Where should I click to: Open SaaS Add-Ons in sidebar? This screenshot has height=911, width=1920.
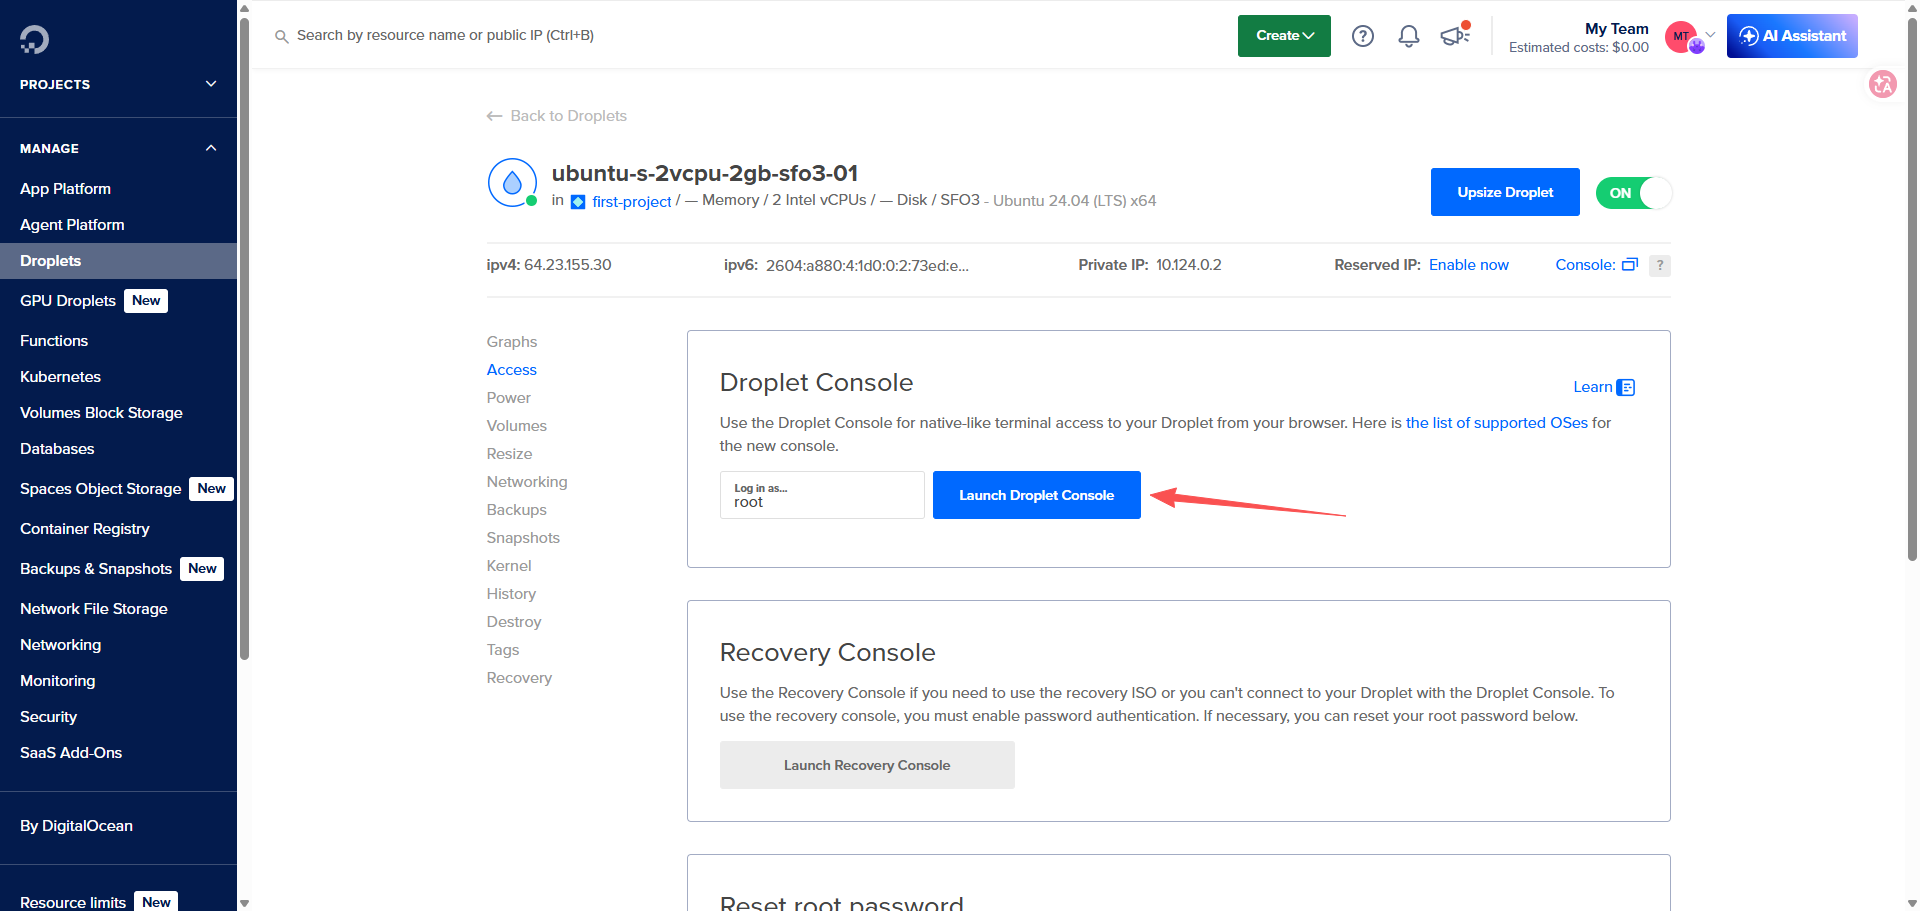coord(71,753)
